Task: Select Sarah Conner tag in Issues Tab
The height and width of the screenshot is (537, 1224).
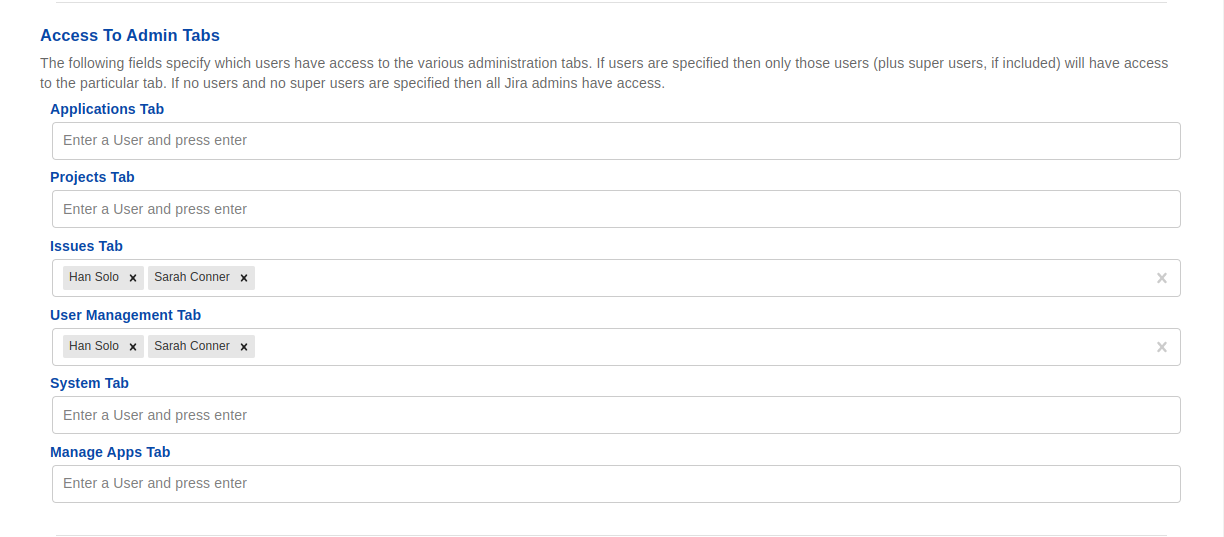Action: tap(191, 277)
